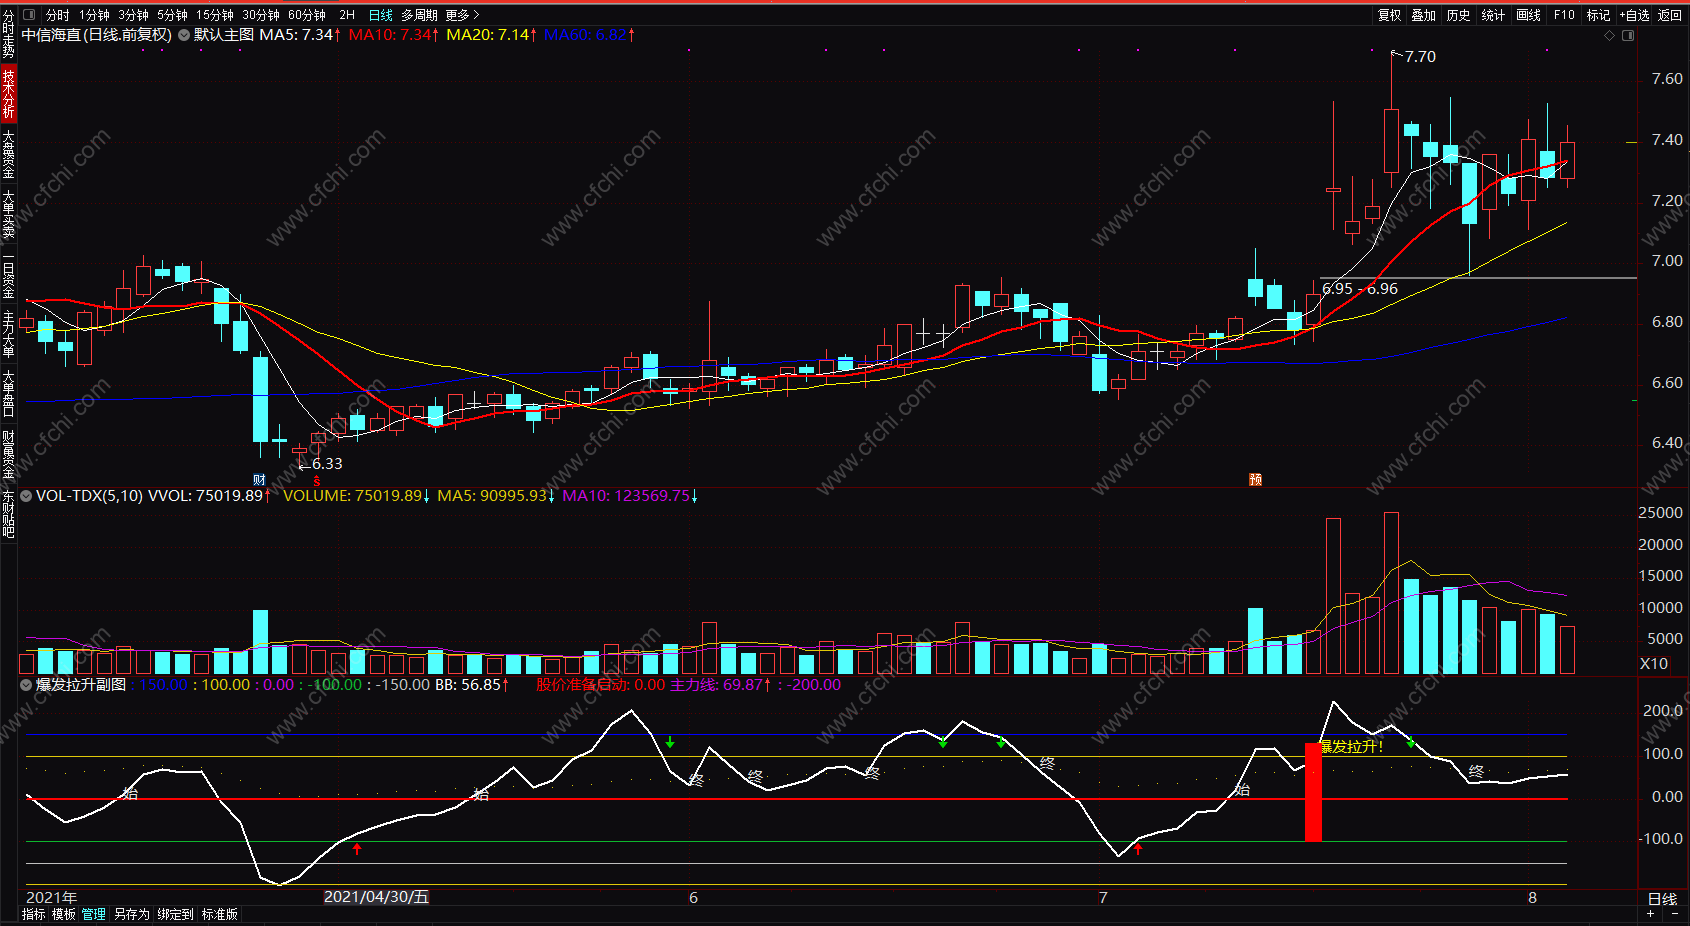Open the 多周期 multi-period view
The image size is (1690, 926).
pyautogui.click(x=420, y=15)
